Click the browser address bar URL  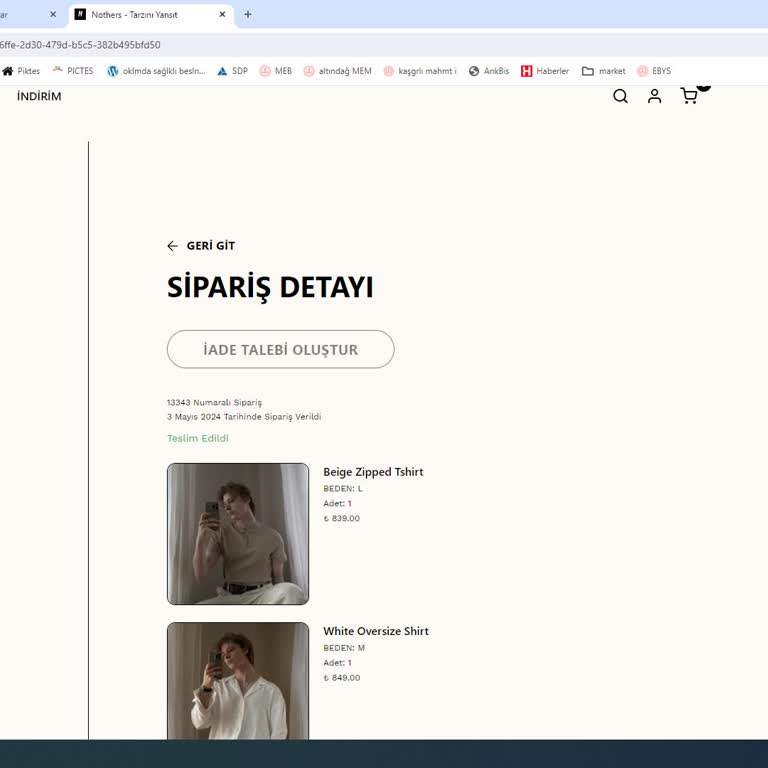pyautogui.click(x=80, y=45)
